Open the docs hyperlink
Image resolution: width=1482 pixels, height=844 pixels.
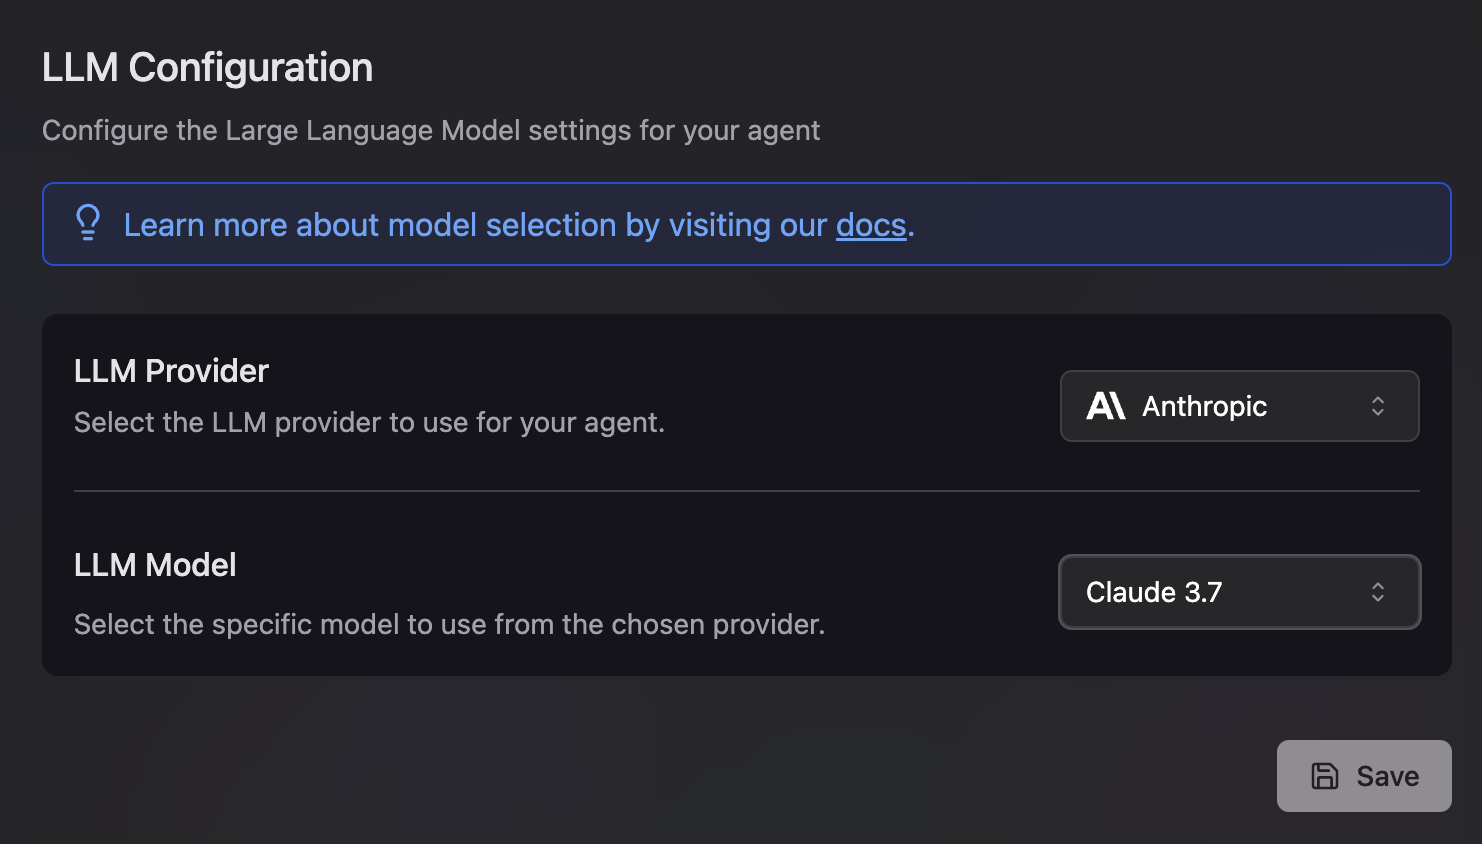tap(869, 225)
